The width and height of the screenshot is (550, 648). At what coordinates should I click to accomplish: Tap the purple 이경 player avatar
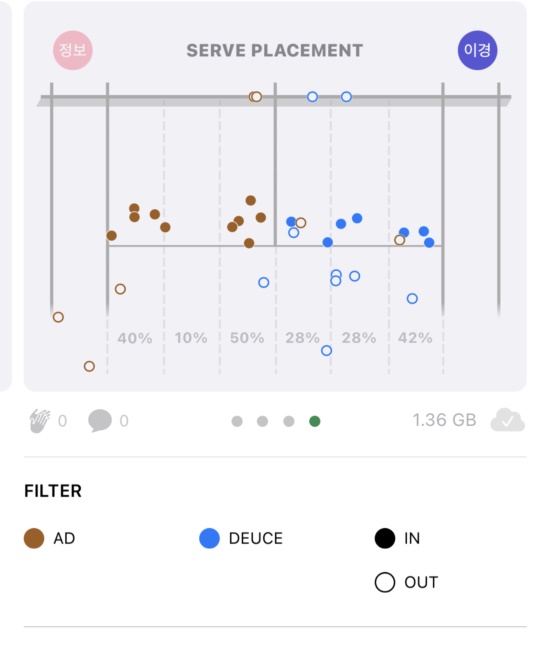coord(477,50)
